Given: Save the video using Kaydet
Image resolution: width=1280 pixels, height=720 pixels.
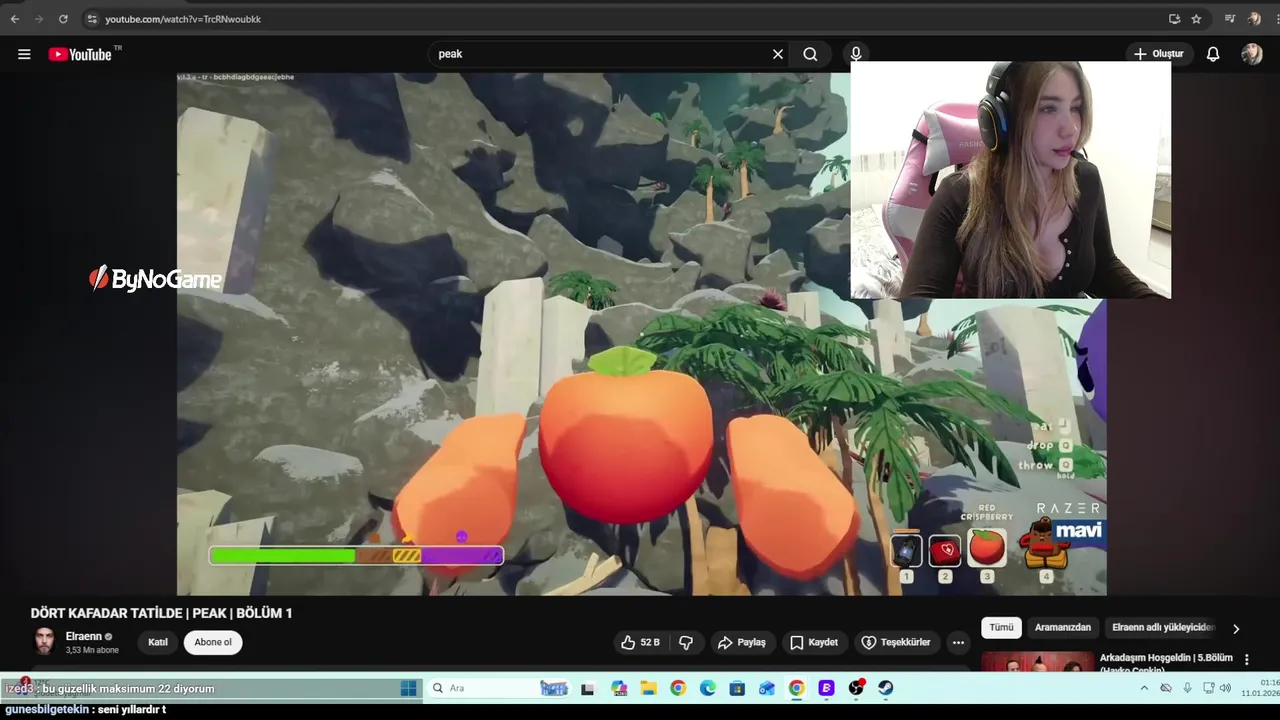Looking at the screenshot, I should pyautogui.click(x=814, y=642).
